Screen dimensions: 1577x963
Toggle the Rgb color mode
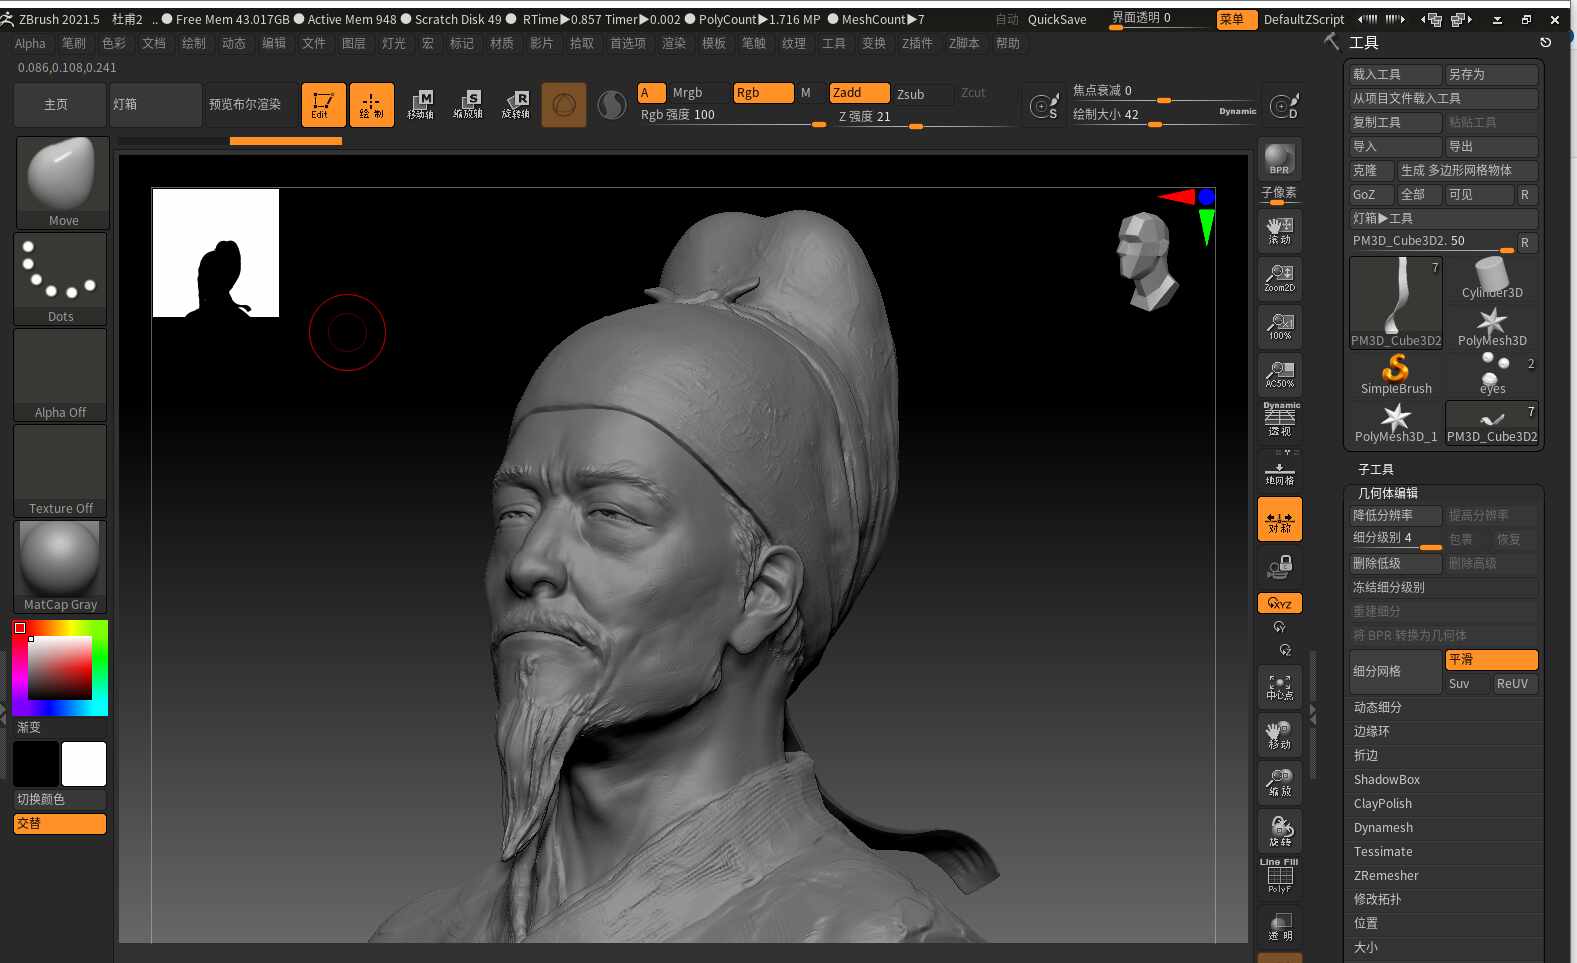[763, 93]
